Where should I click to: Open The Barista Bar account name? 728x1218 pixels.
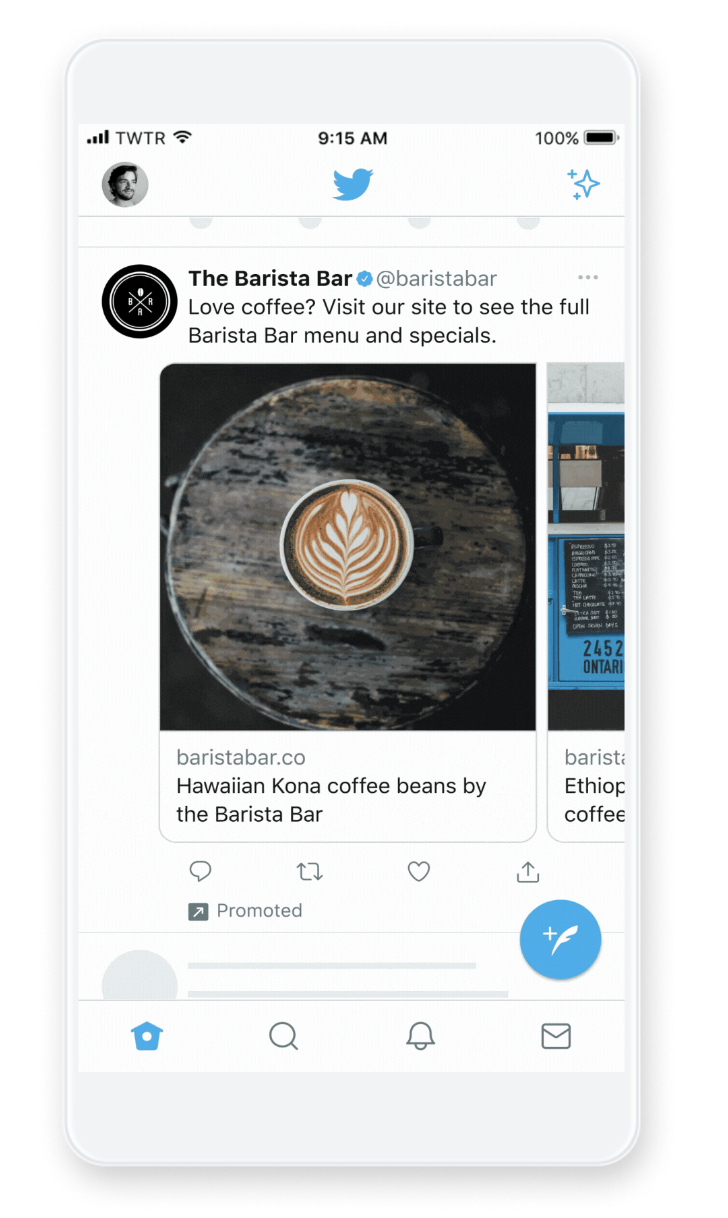coord(270,279)
